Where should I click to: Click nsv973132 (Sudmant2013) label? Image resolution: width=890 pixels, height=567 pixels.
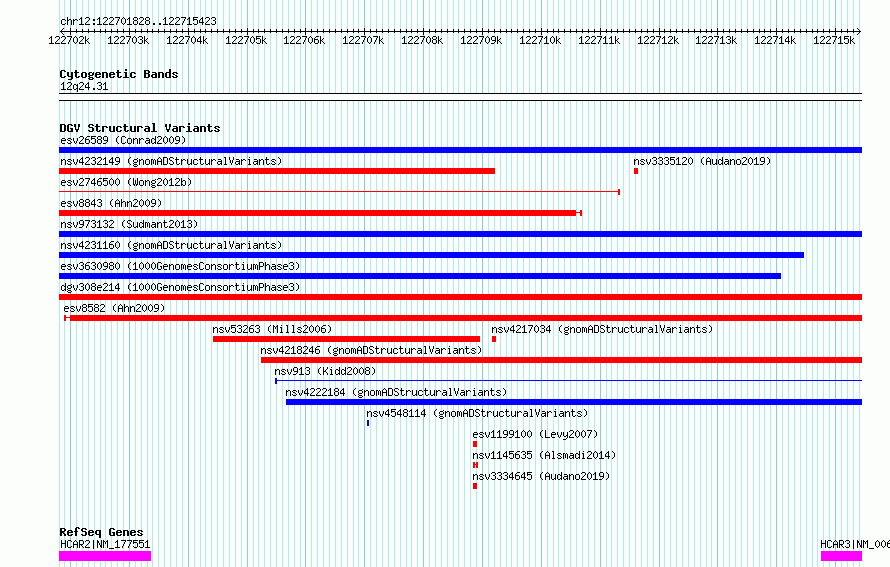pyautogui.click(x=129, y=224)
